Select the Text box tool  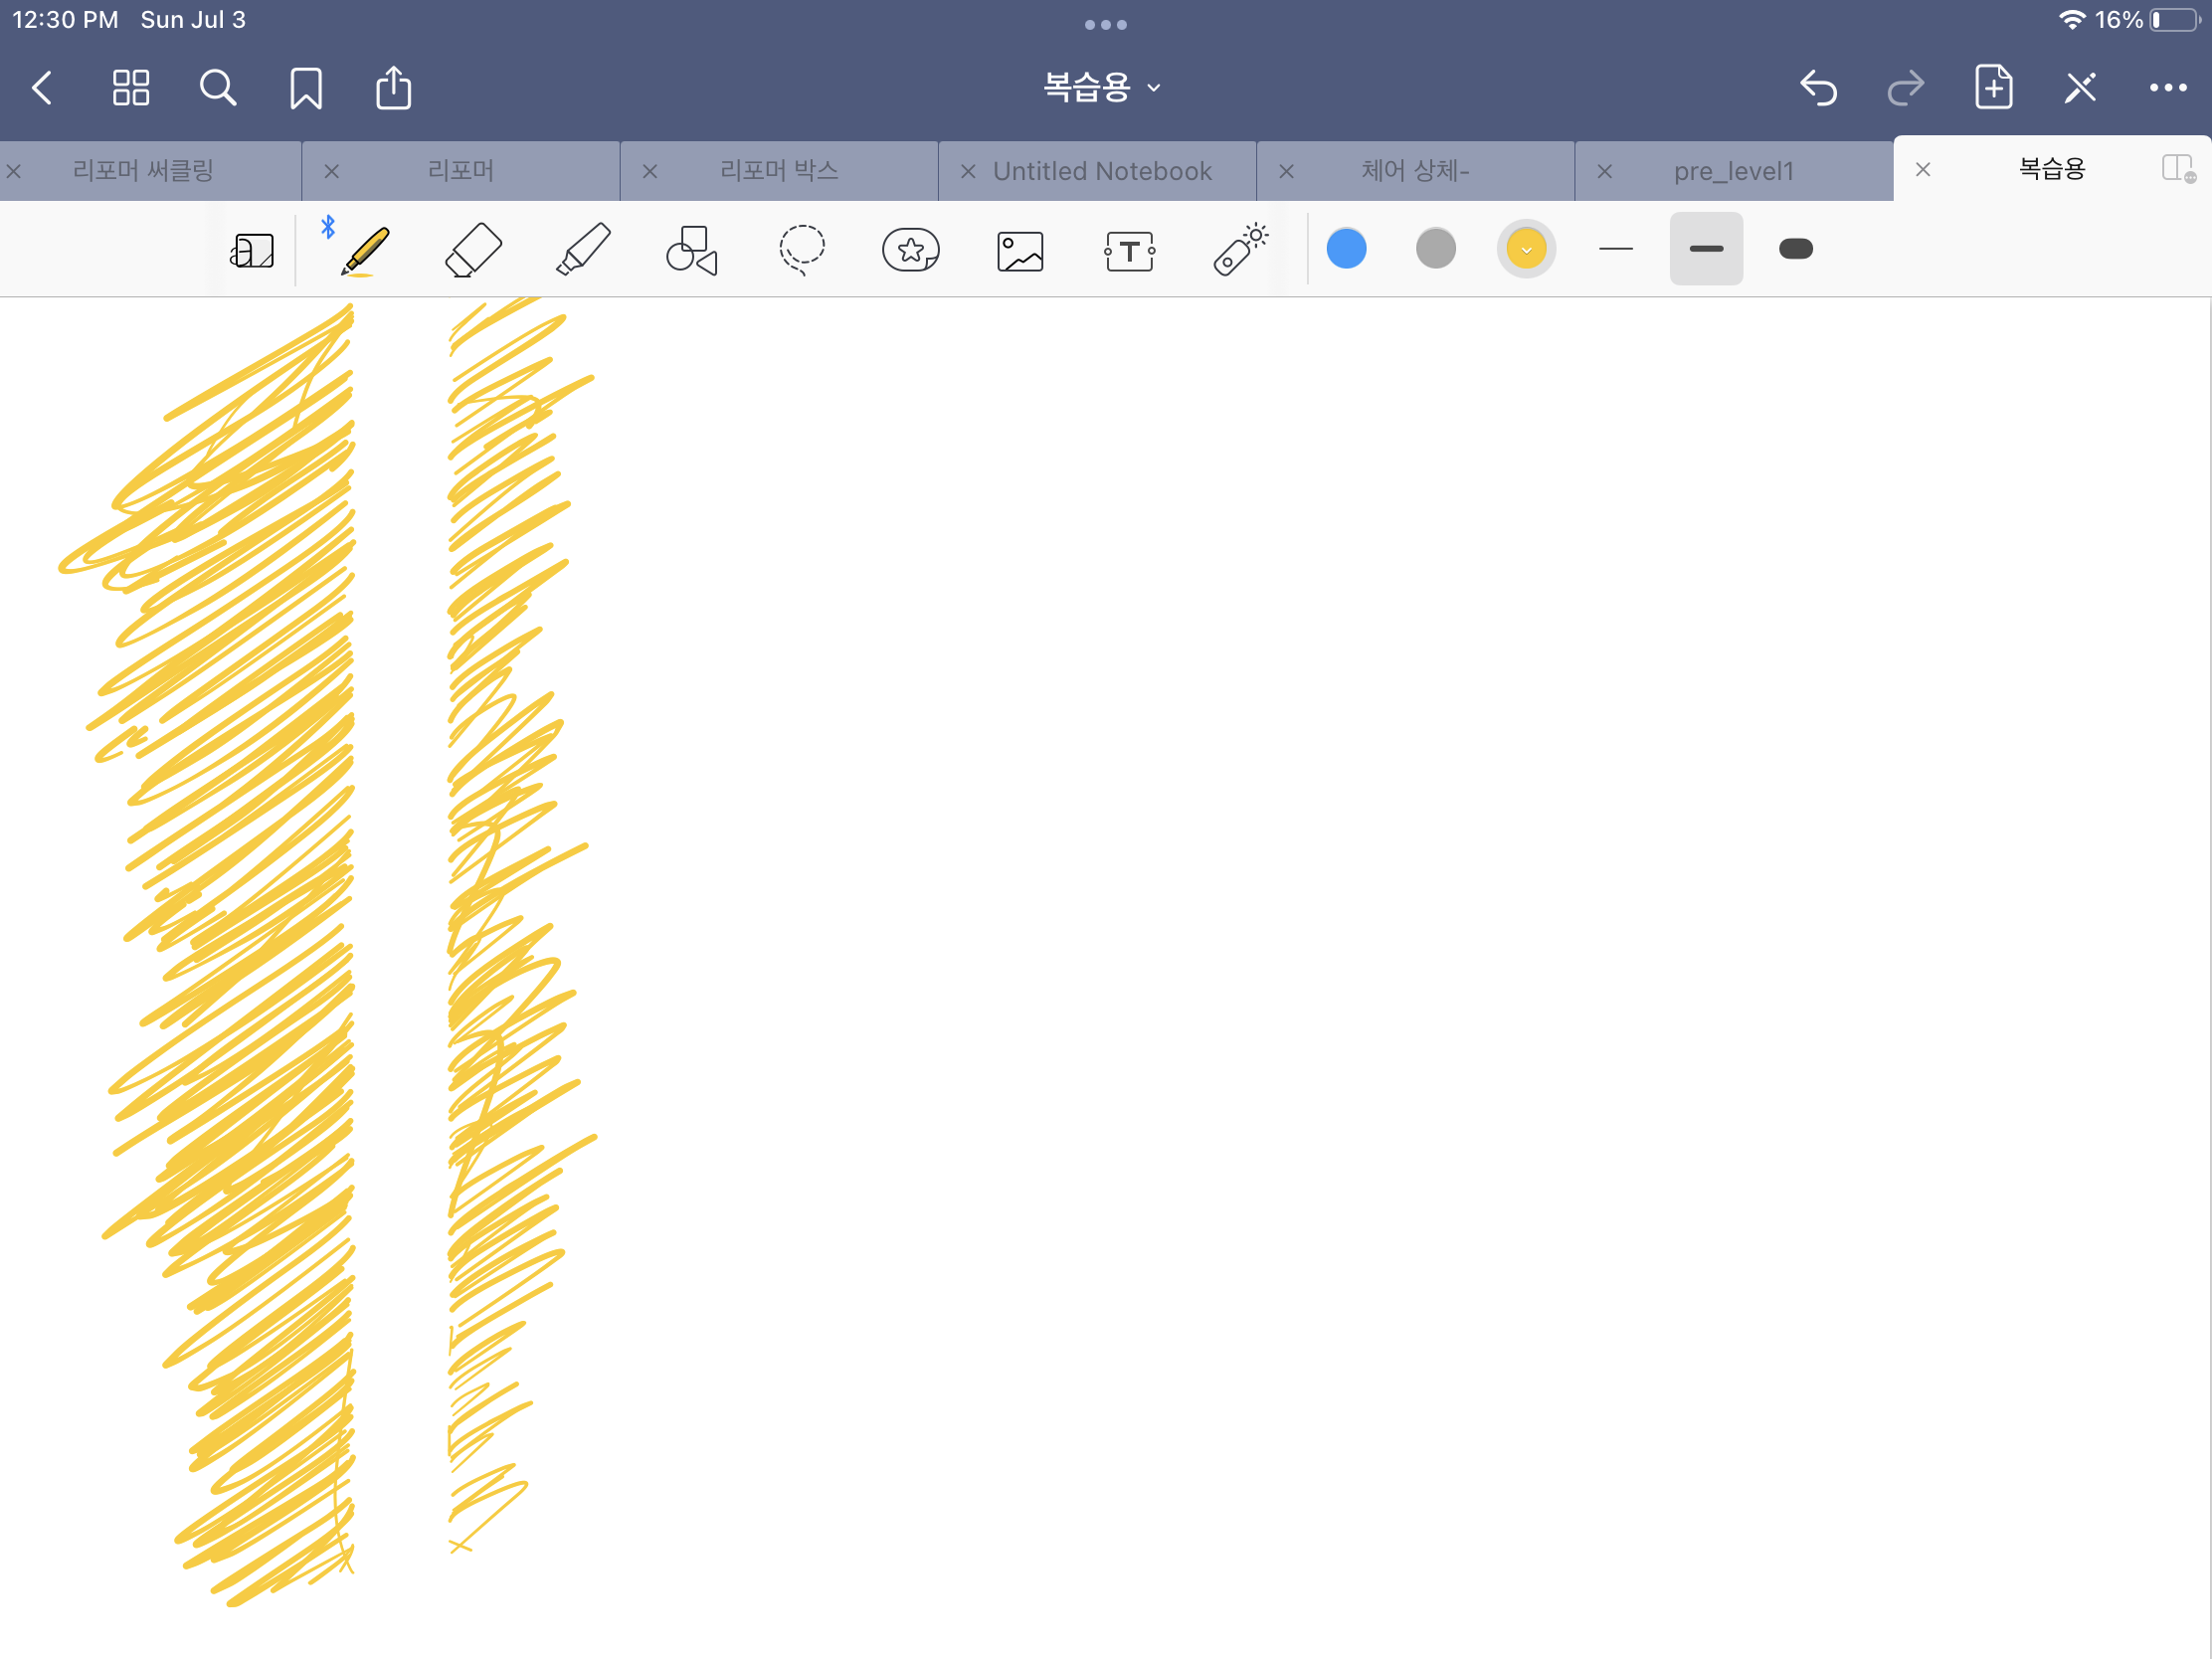[1129, 251]
